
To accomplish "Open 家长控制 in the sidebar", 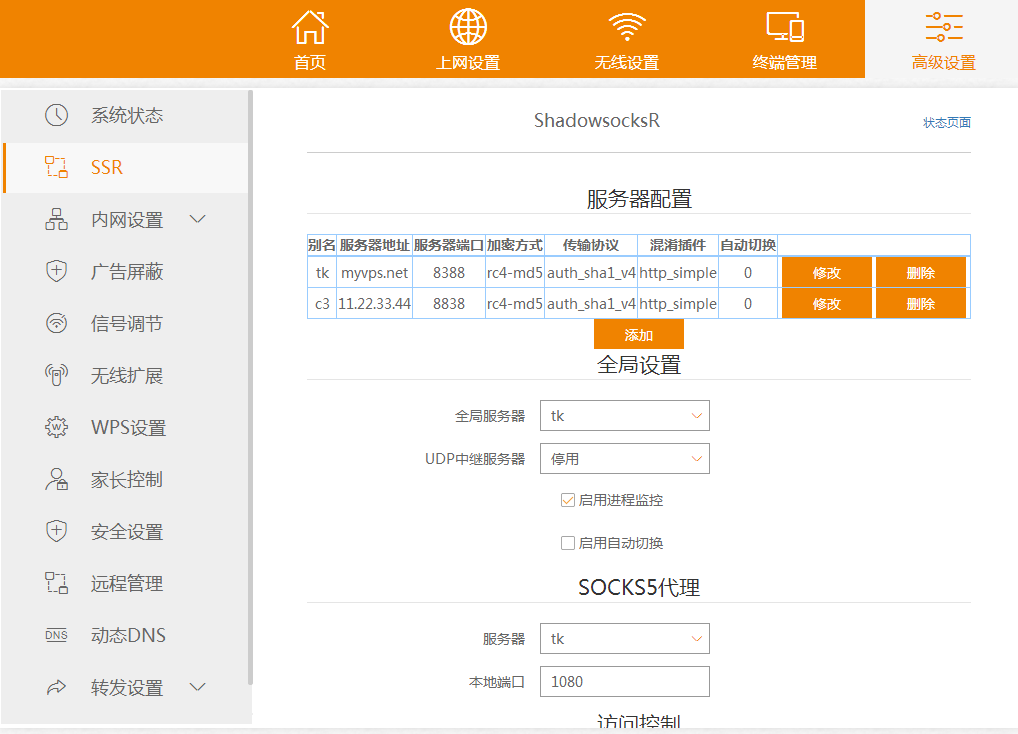I will (125, 479).
